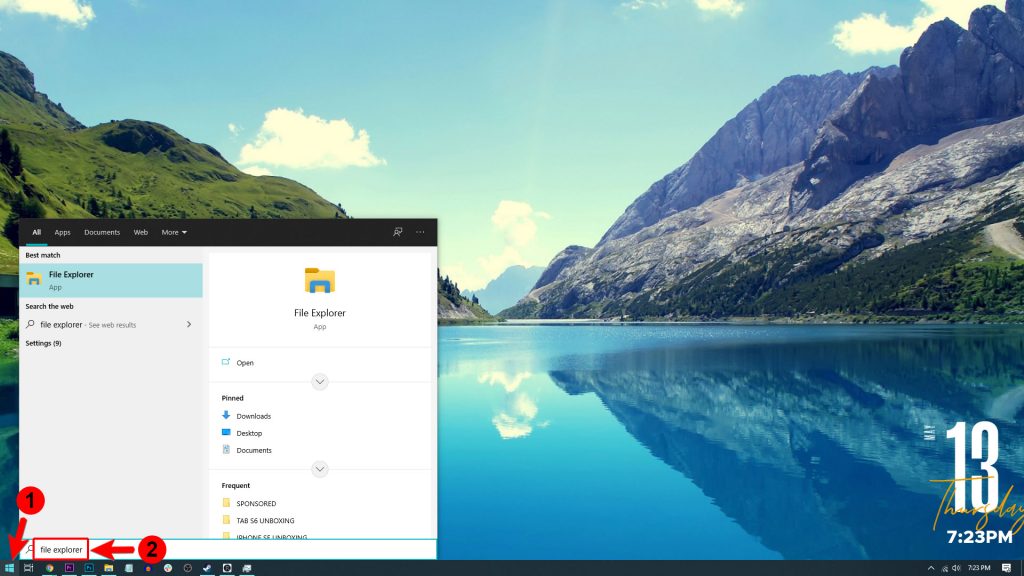Open Adobe Photoshop from the taskbar
The width and height of the screenshot is (1024, 576).
89,568
